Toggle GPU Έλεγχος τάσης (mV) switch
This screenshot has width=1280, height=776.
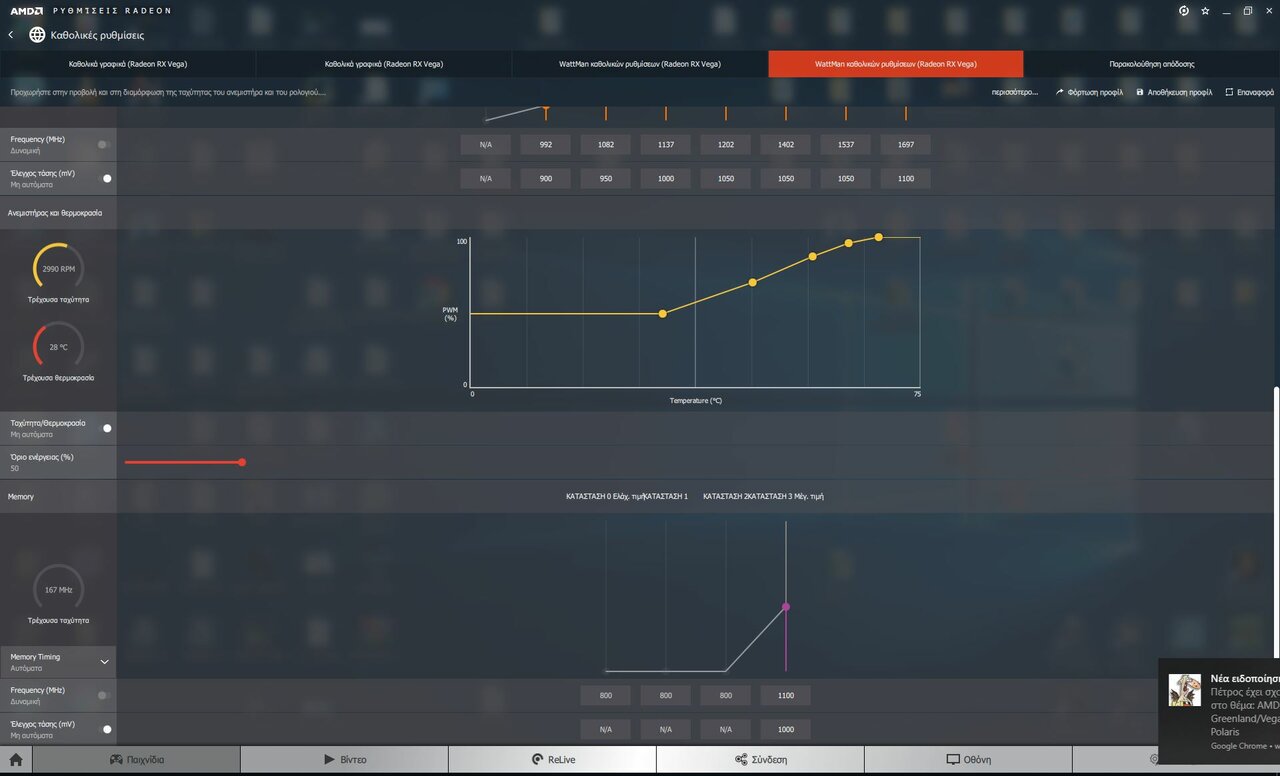tap(106, 178)
